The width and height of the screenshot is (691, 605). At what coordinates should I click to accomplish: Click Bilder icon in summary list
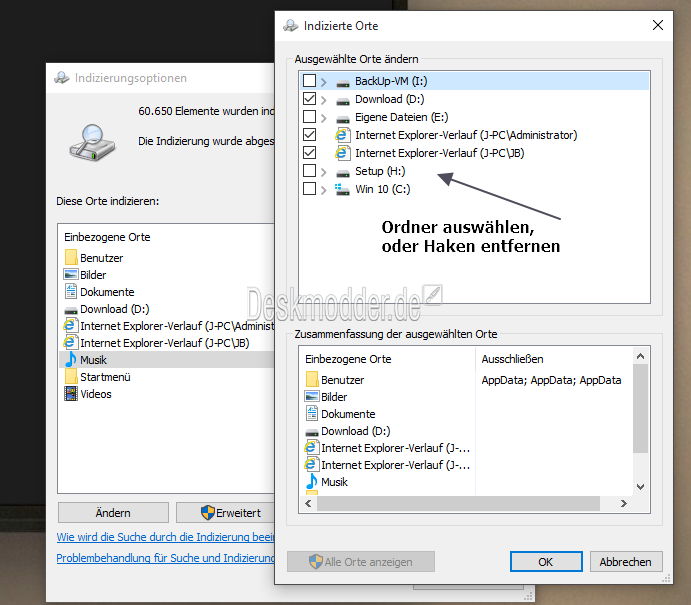point(312,396)
